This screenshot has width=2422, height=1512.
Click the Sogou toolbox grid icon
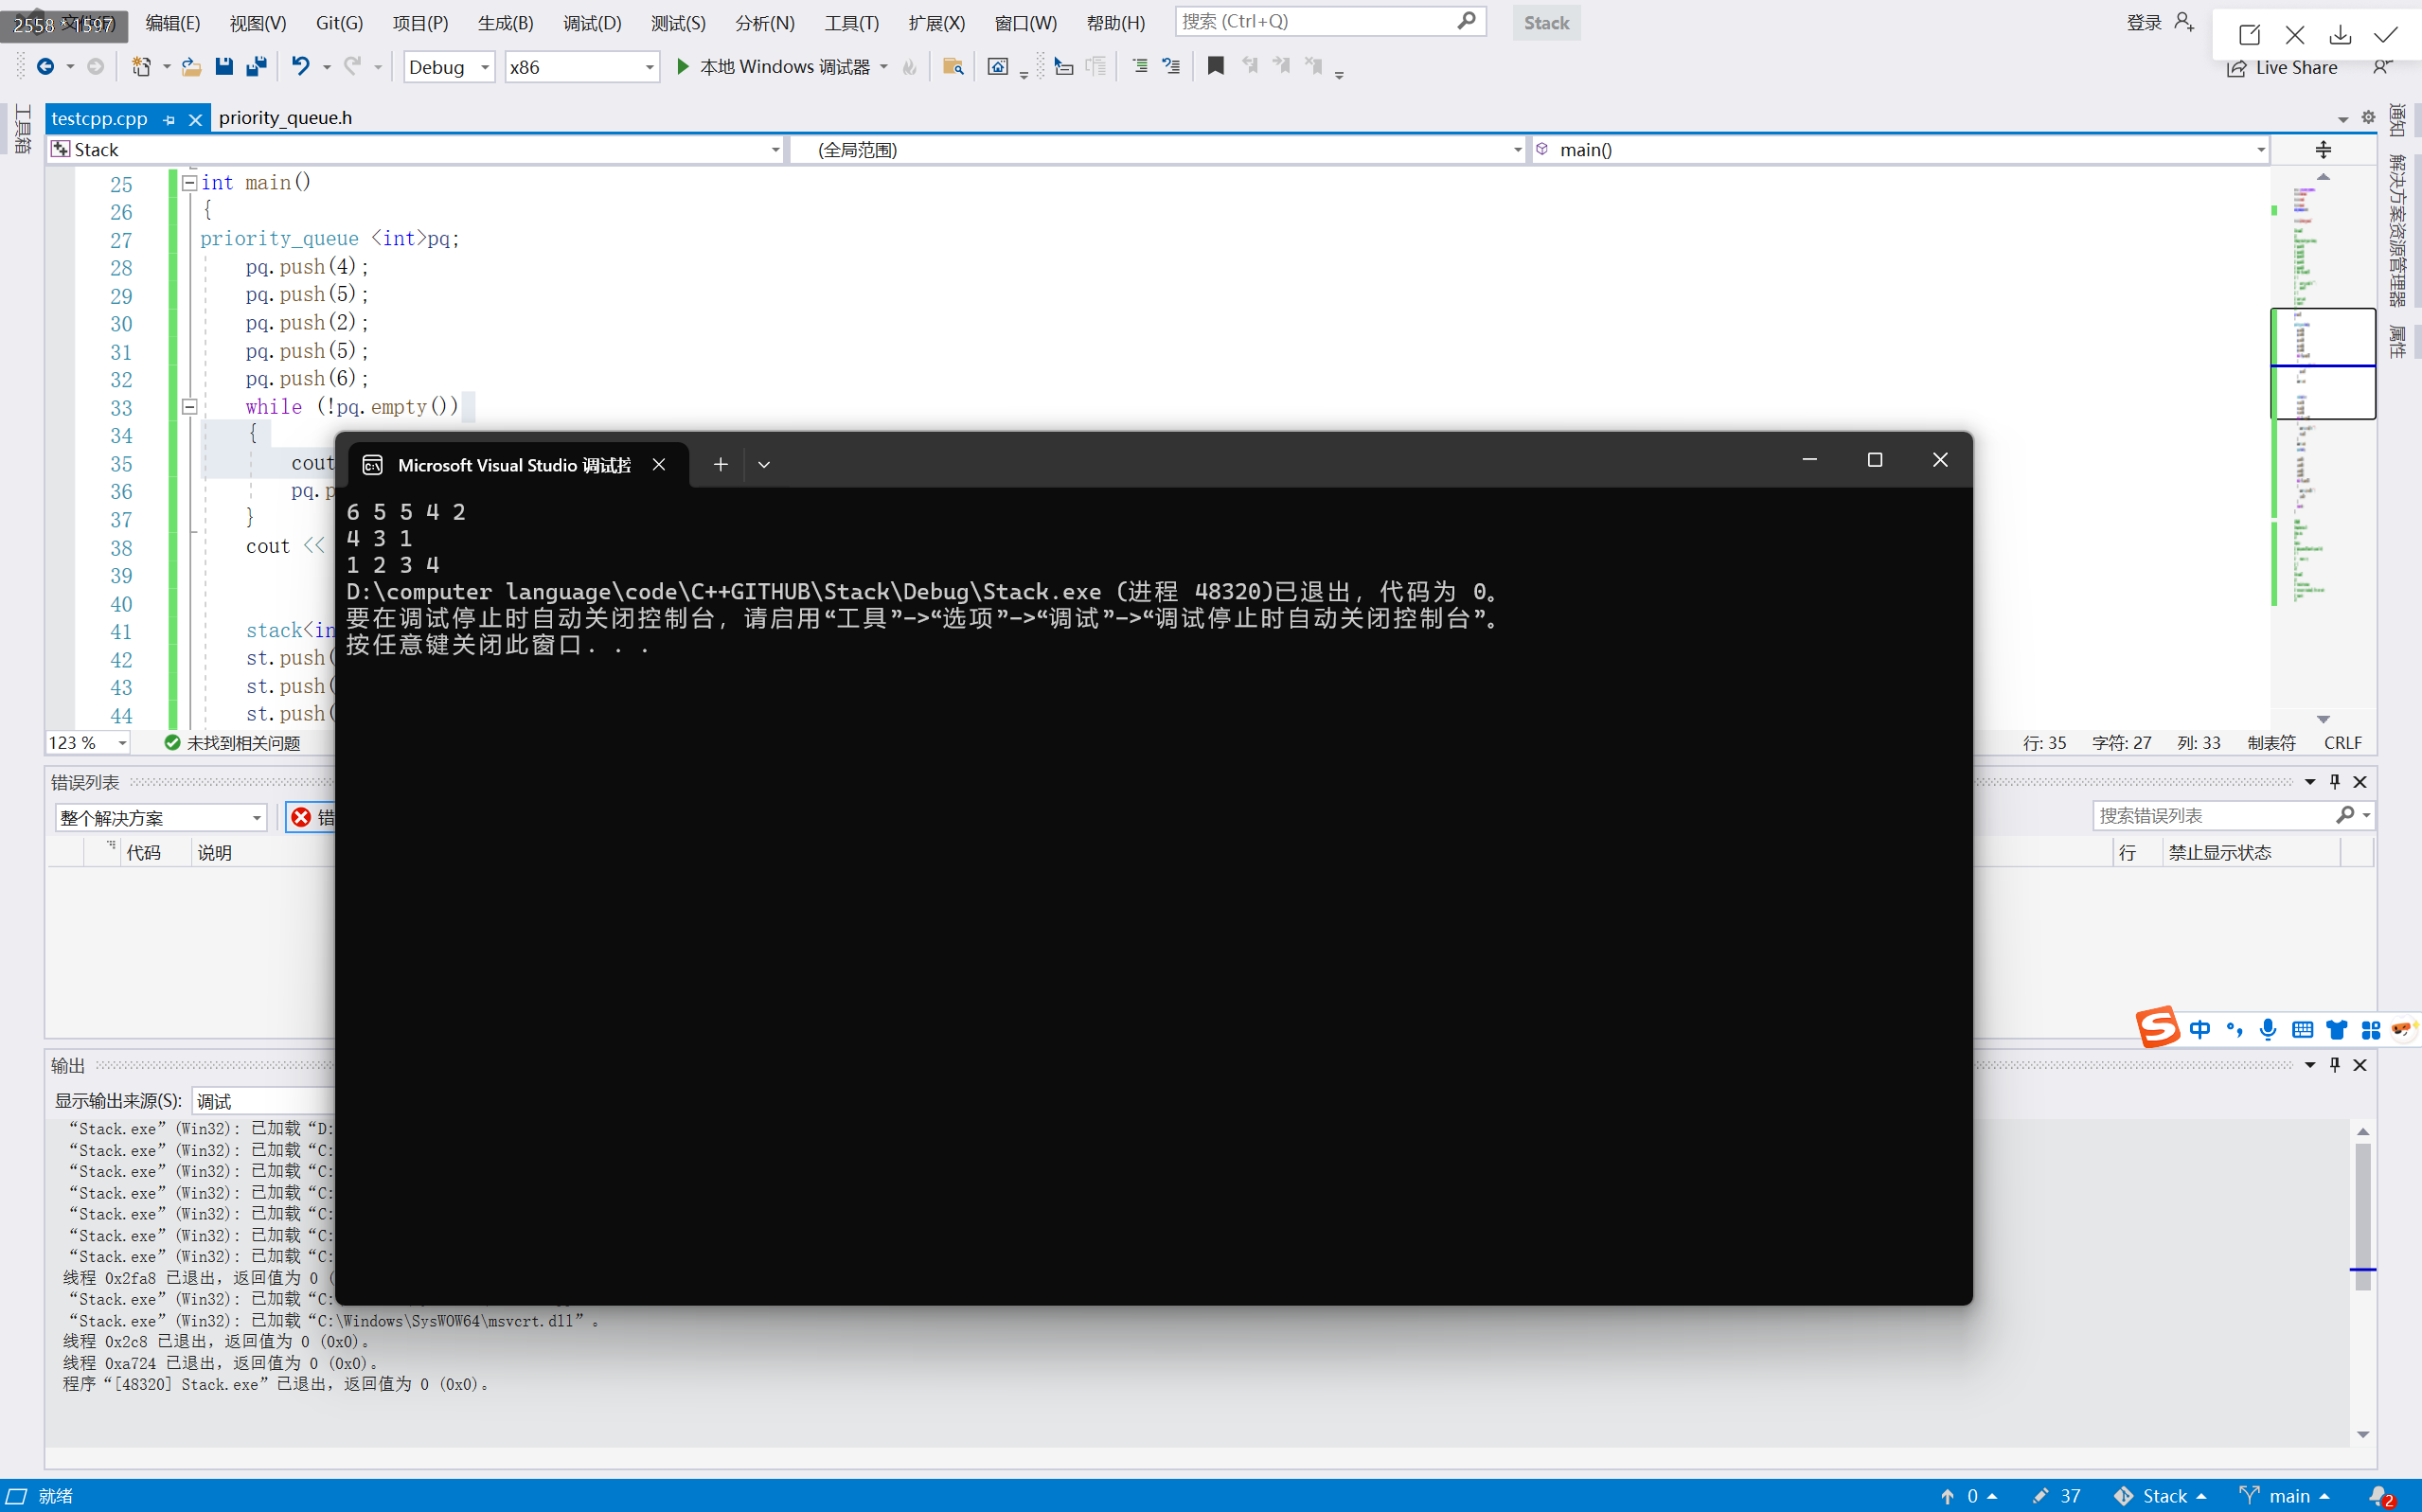click(2370, 1029)
